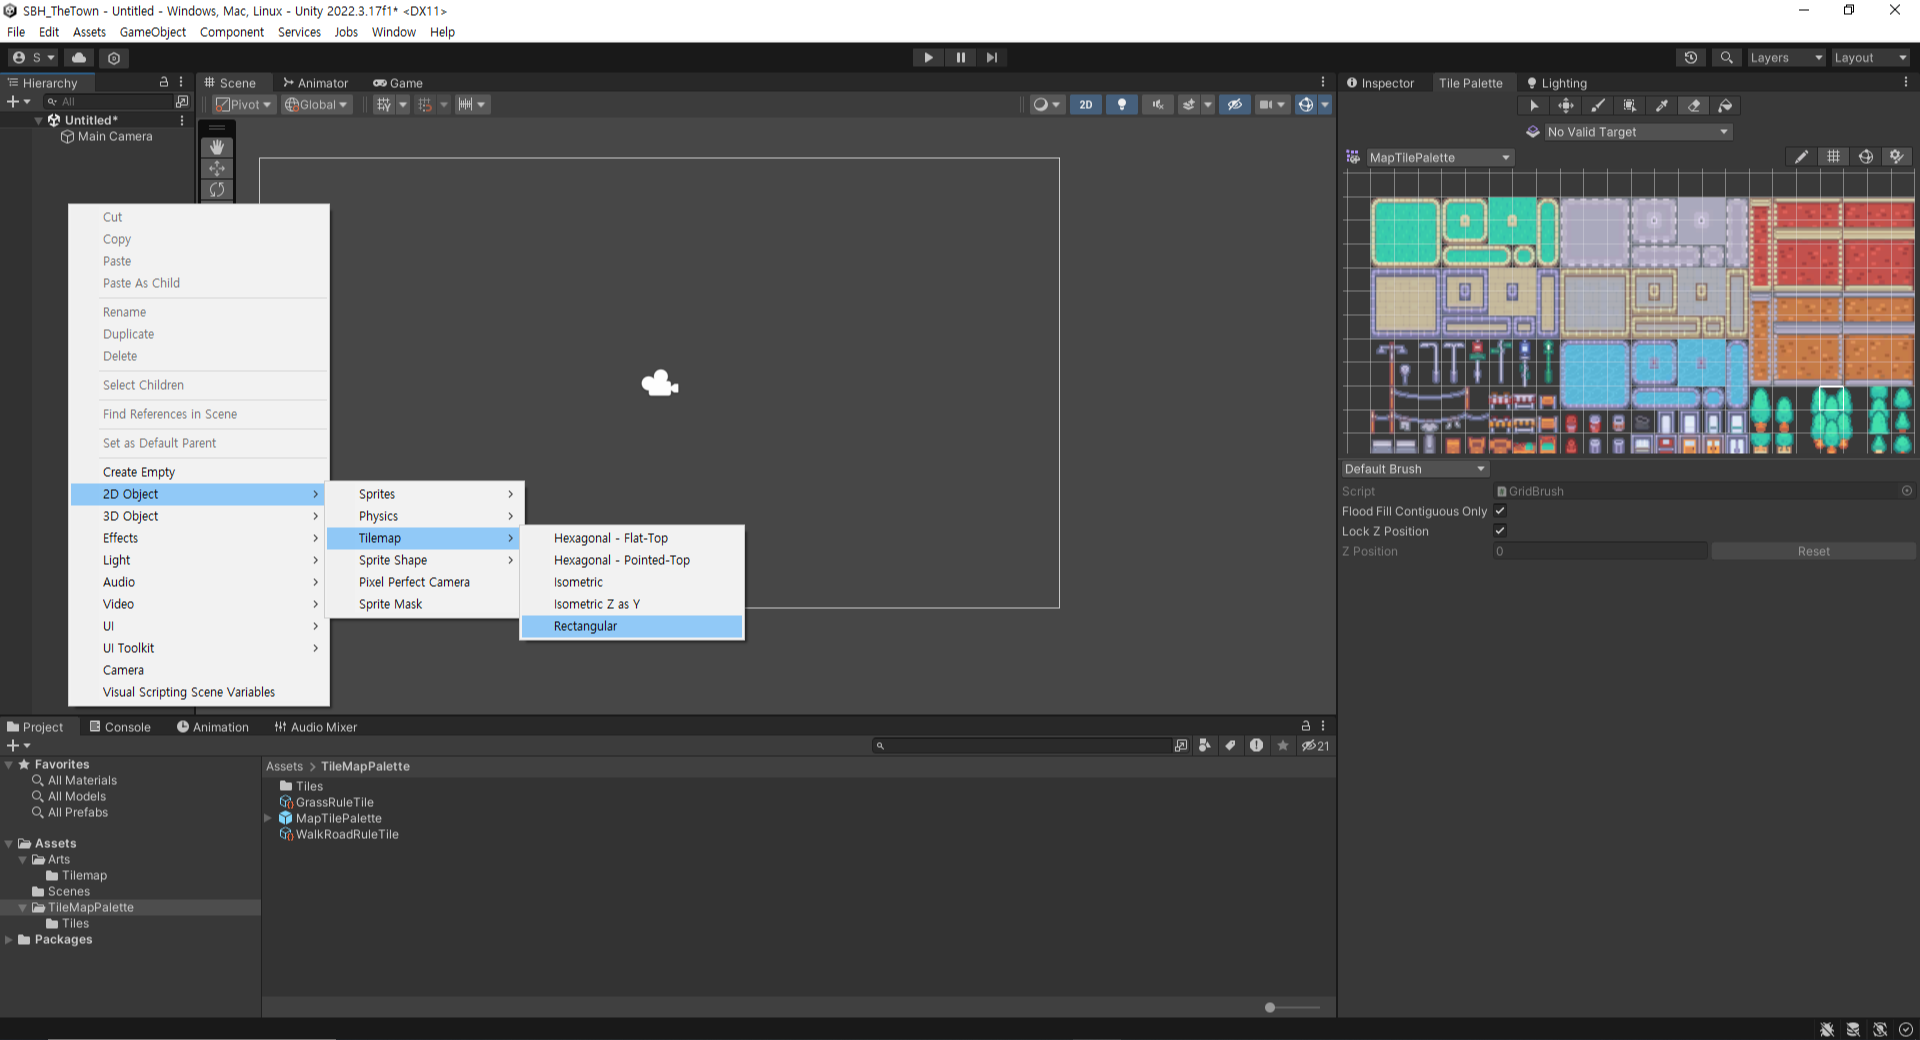Click the hidden packages count icon

point(1315,745)
